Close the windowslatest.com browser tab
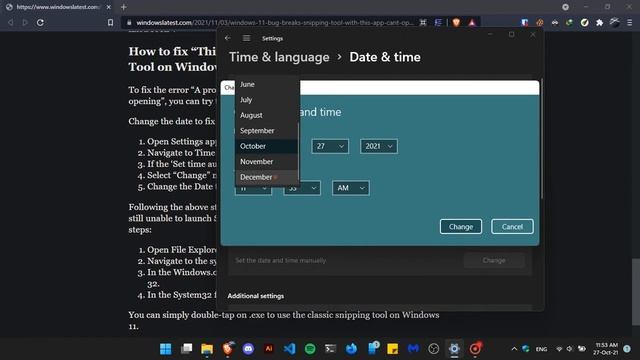 [x=109, y=7]
